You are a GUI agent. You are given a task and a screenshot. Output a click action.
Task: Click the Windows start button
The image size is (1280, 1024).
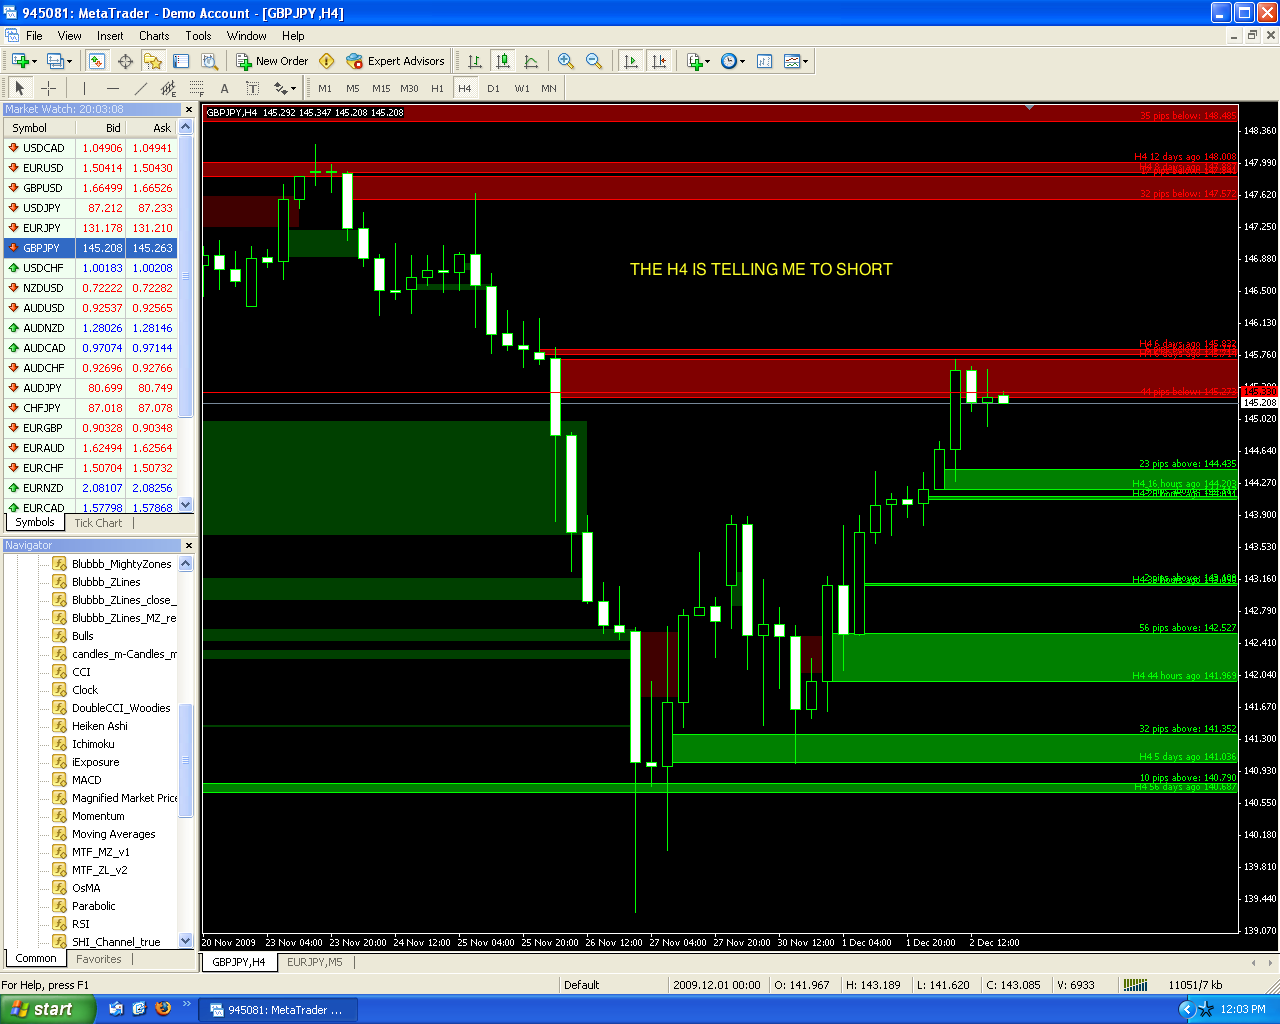[48, 1009]
